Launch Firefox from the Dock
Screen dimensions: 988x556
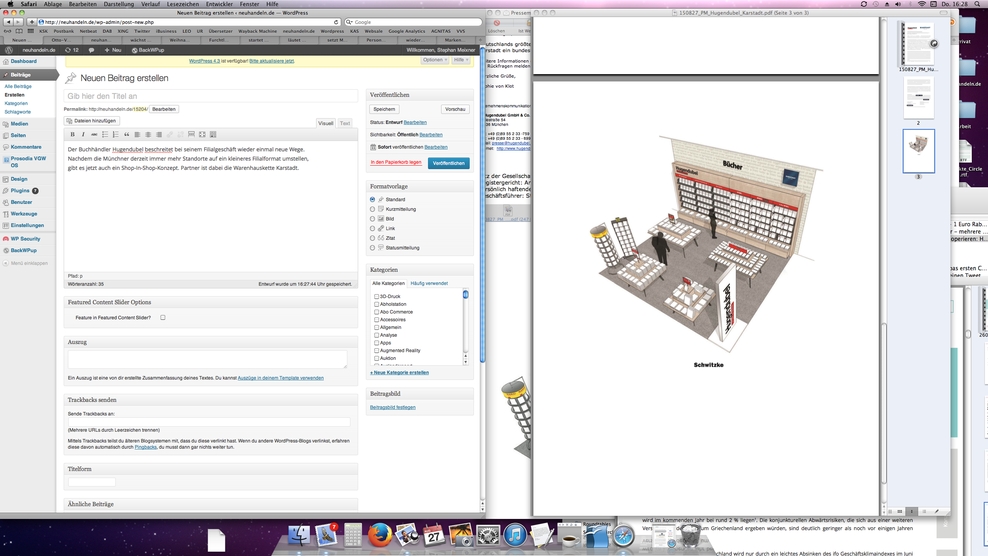tap(379, 535)
